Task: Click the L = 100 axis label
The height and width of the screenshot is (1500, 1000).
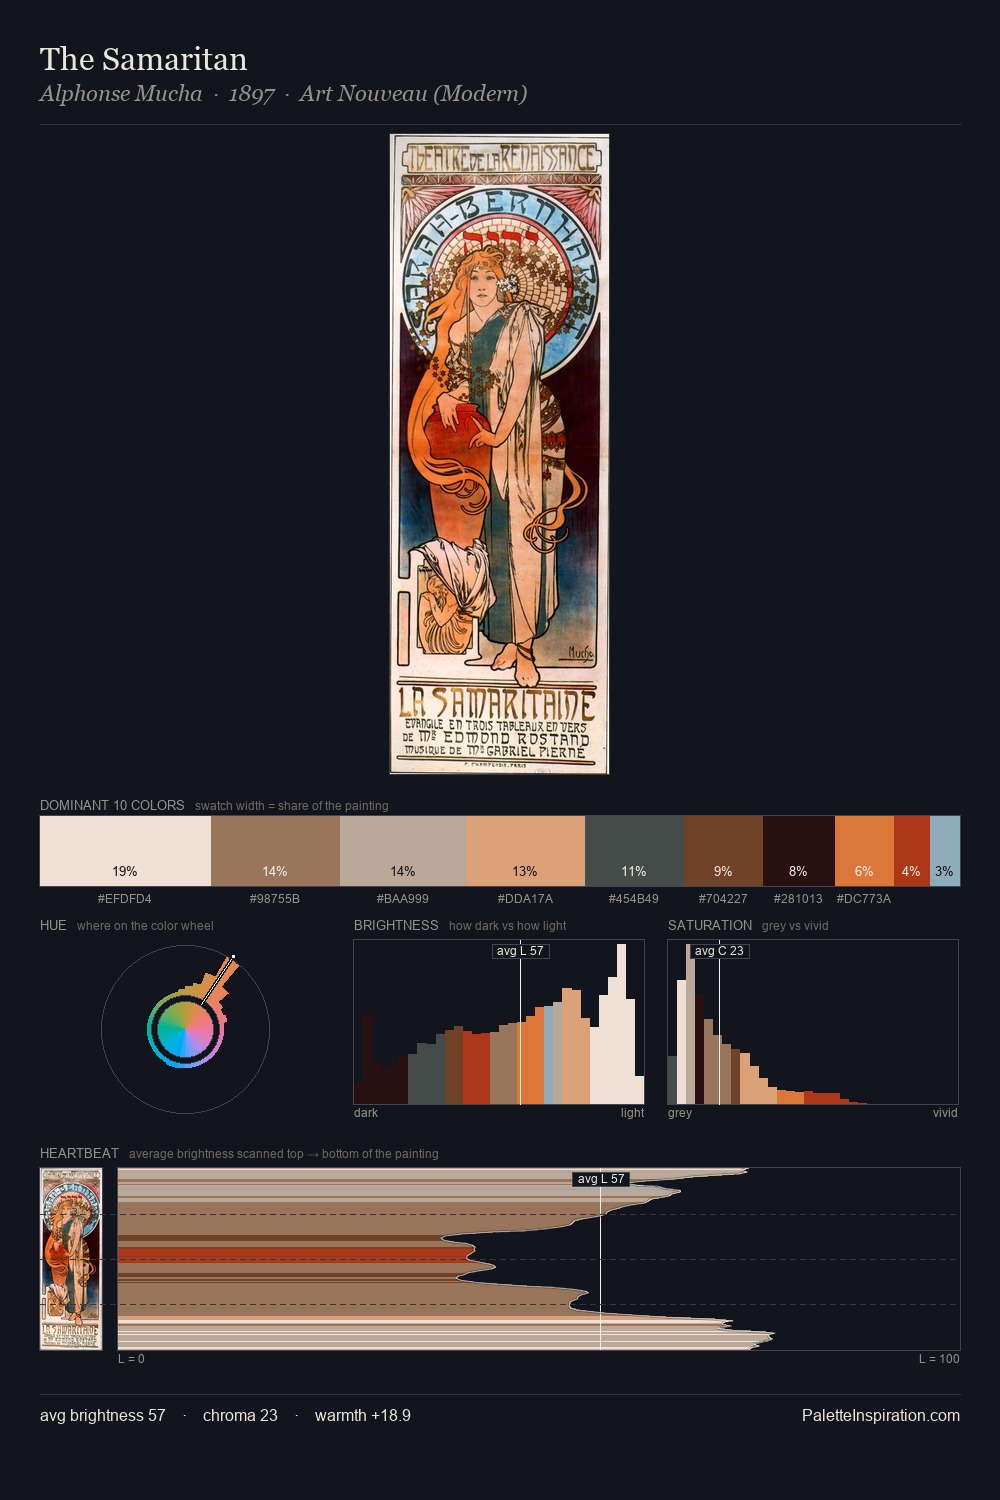Action: point(939,1359)
